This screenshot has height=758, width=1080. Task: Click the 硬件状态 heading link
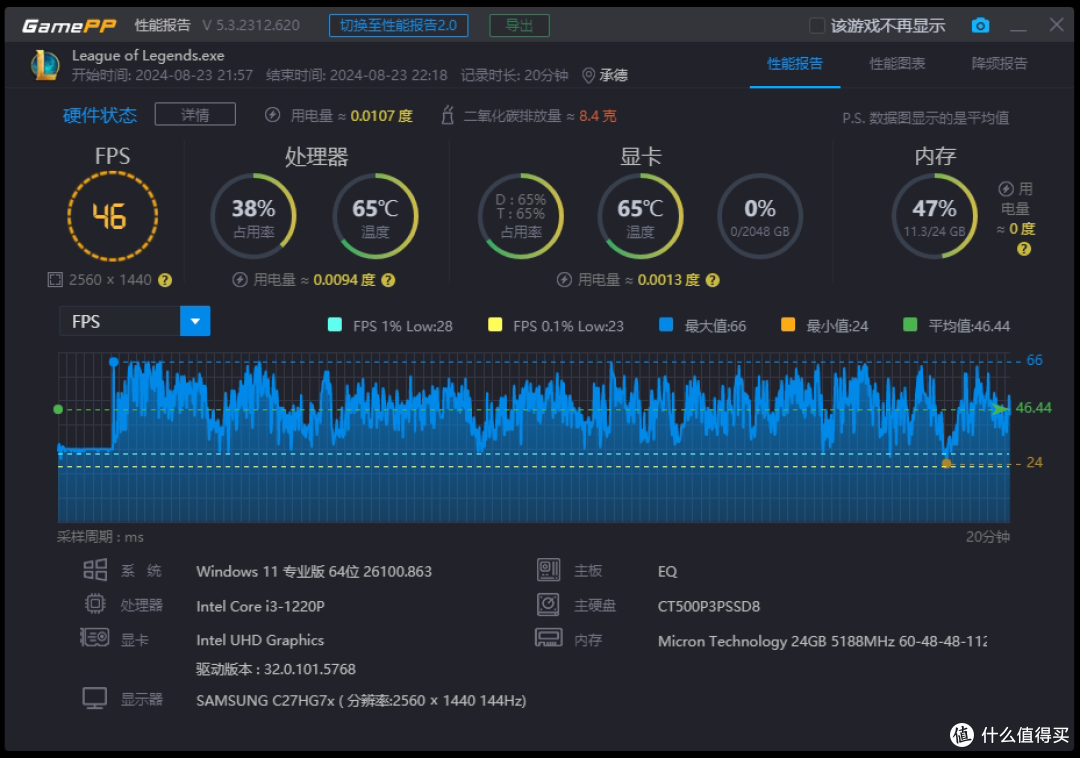pyautogui.click(x=100, y=115)
